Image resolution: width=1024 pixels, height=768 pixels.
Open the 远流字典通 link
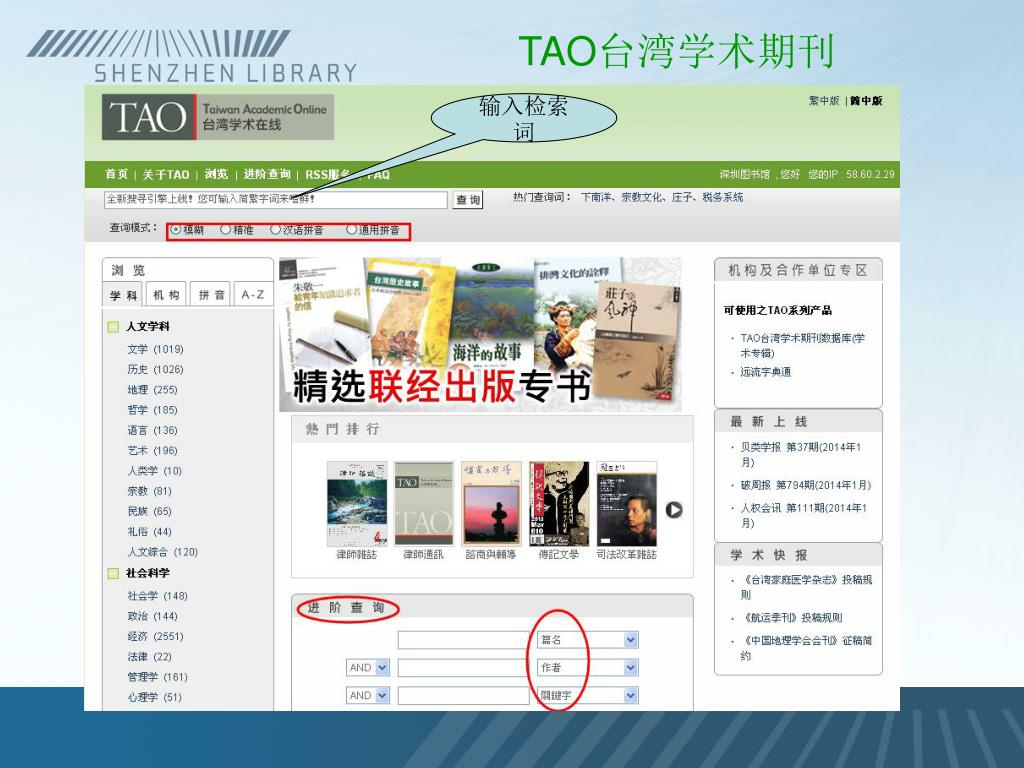click(765, 372)
